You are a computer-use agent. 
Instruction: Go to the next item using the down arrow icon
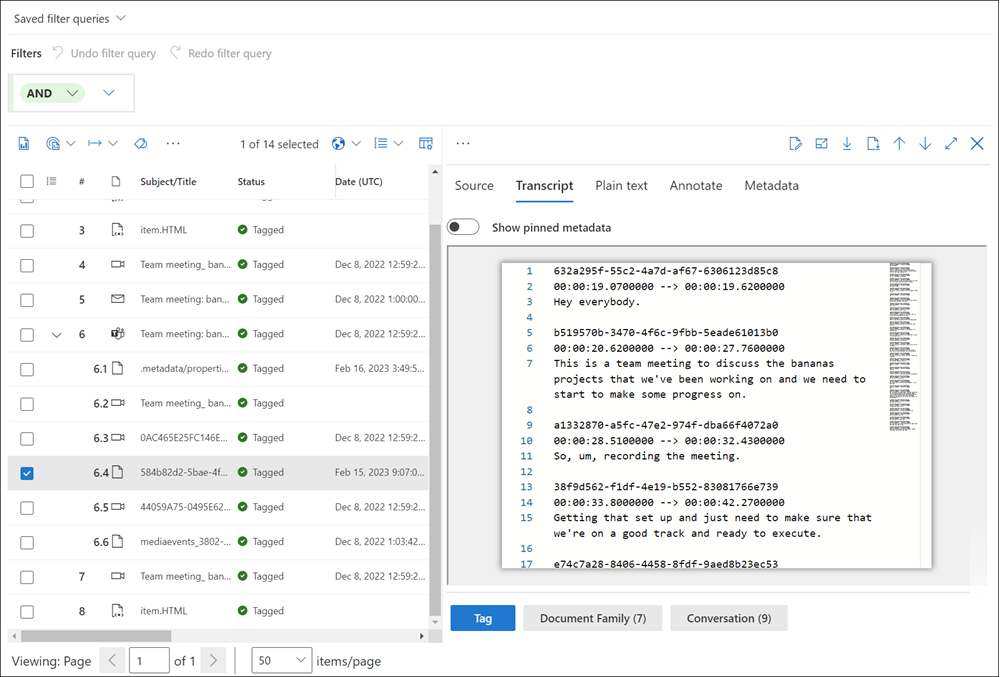(924, 143)
